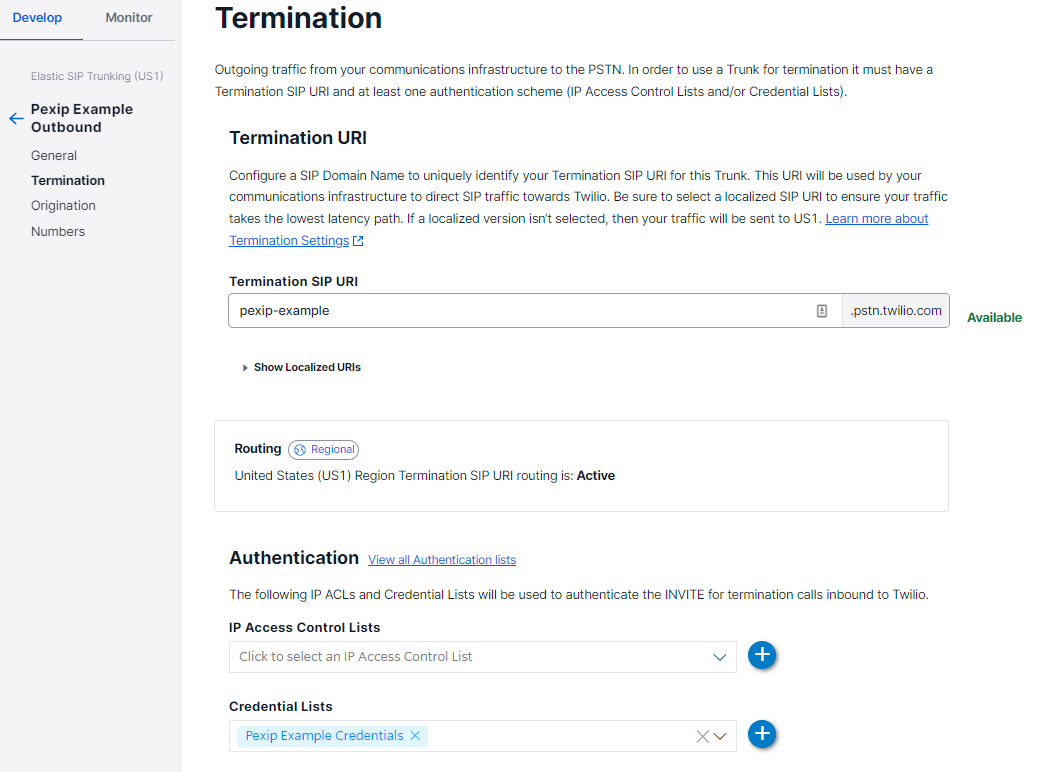1043x772 pixels.
Task: Click the Elastic SIP Trunking (US1) breadcrumb
Action: (97, 76)
